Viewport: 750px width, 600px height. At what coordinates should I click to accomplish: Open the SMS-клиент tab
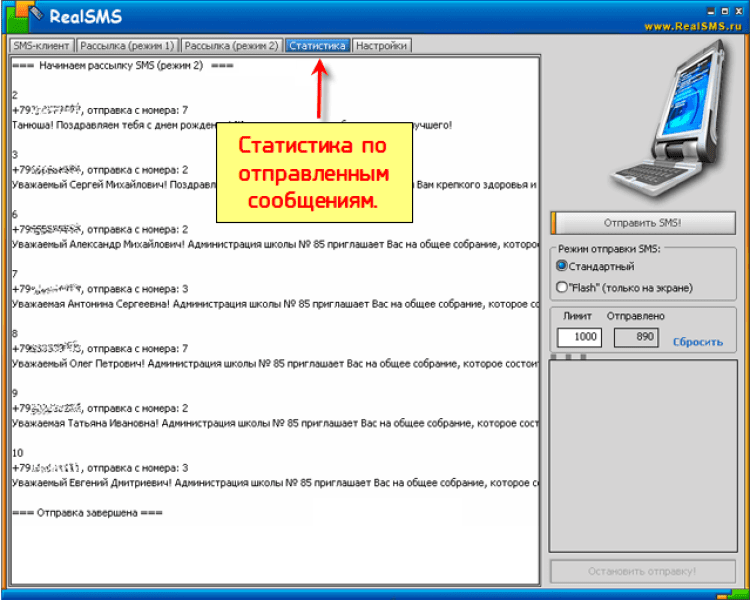(42, 45)
